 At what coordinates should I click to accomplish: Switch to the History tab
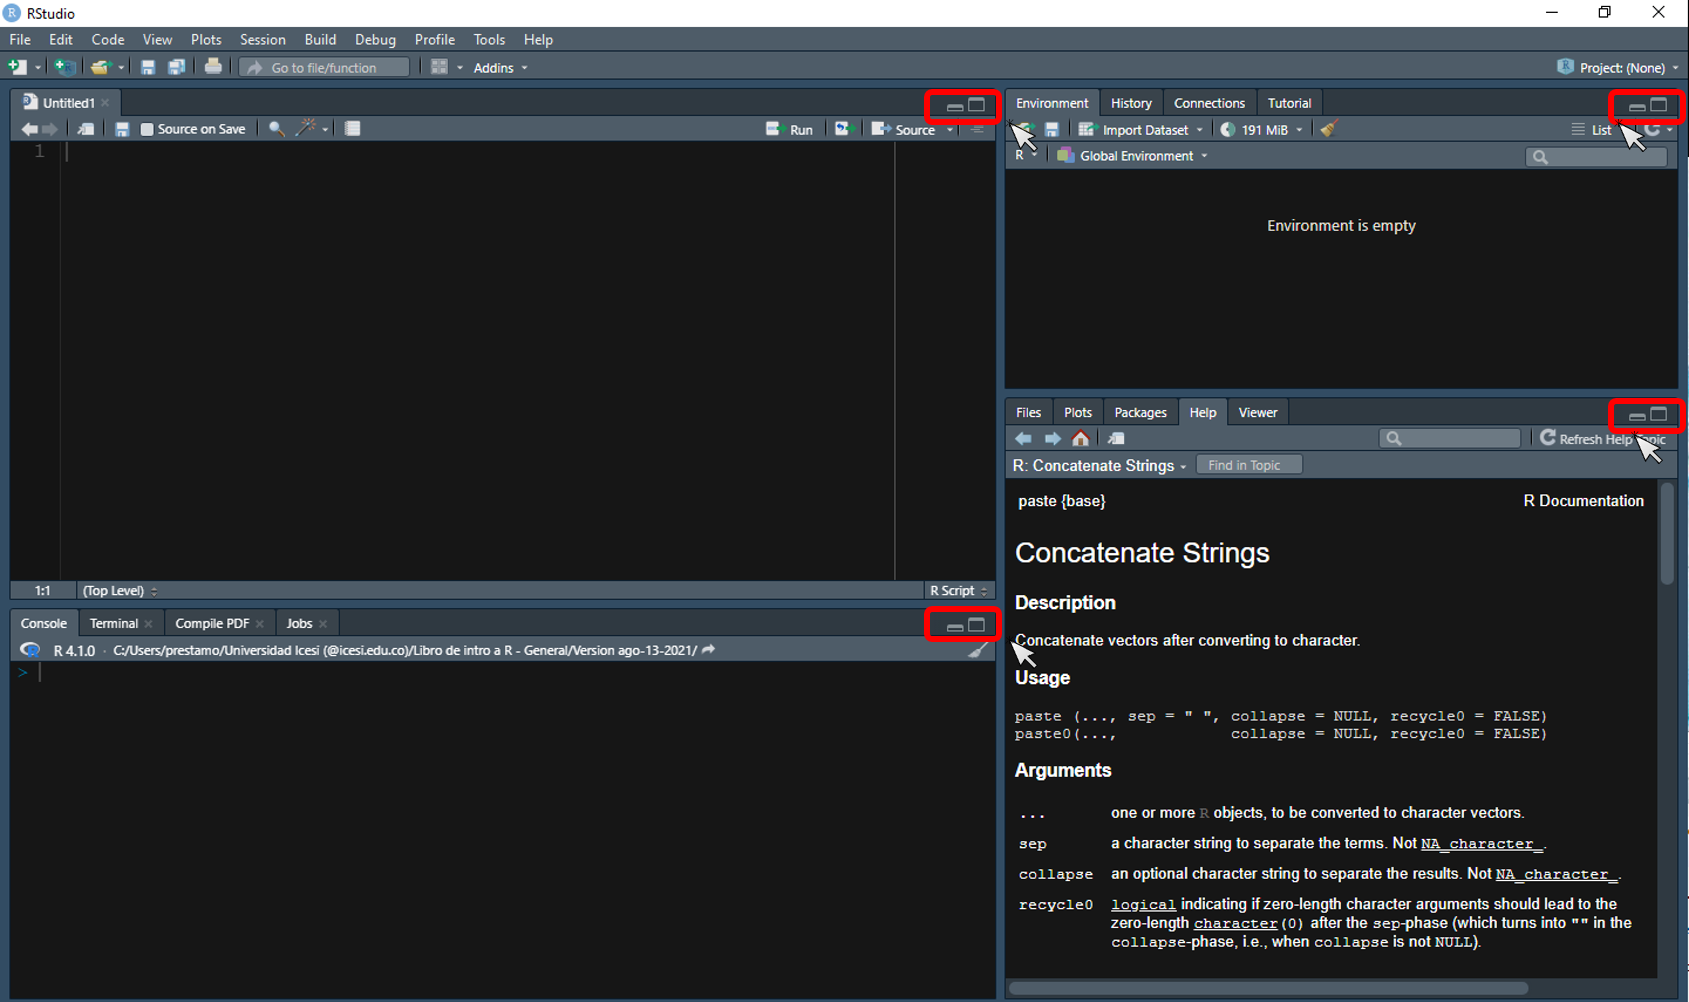[1131, 103]
